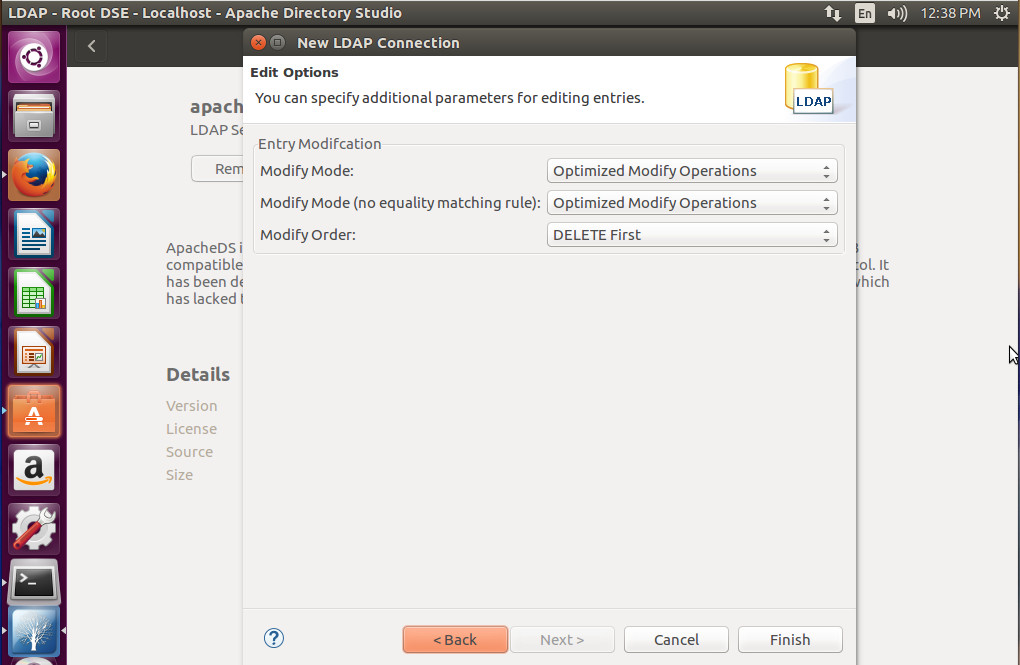The image size is (1020, 665).
Task: Cancel the New LDAP Connection wizard
Action: point(676,639)
